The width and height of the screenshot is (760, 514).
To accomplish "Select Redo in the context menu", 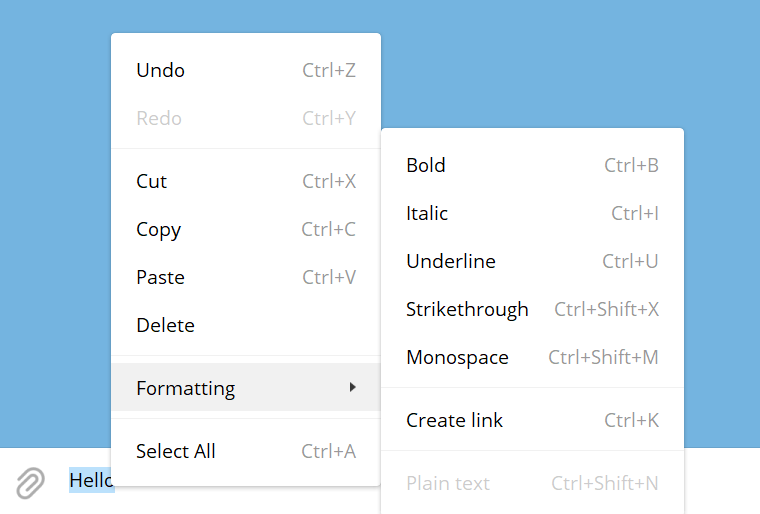I will 159,119.
